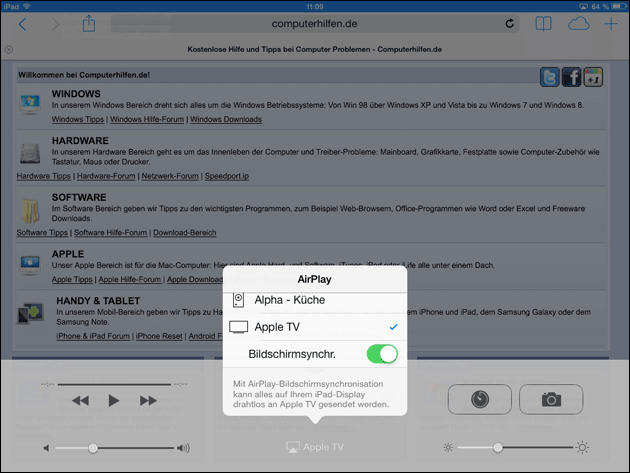
Task: Open the Windows Downloads link
Action: (226, 119)
